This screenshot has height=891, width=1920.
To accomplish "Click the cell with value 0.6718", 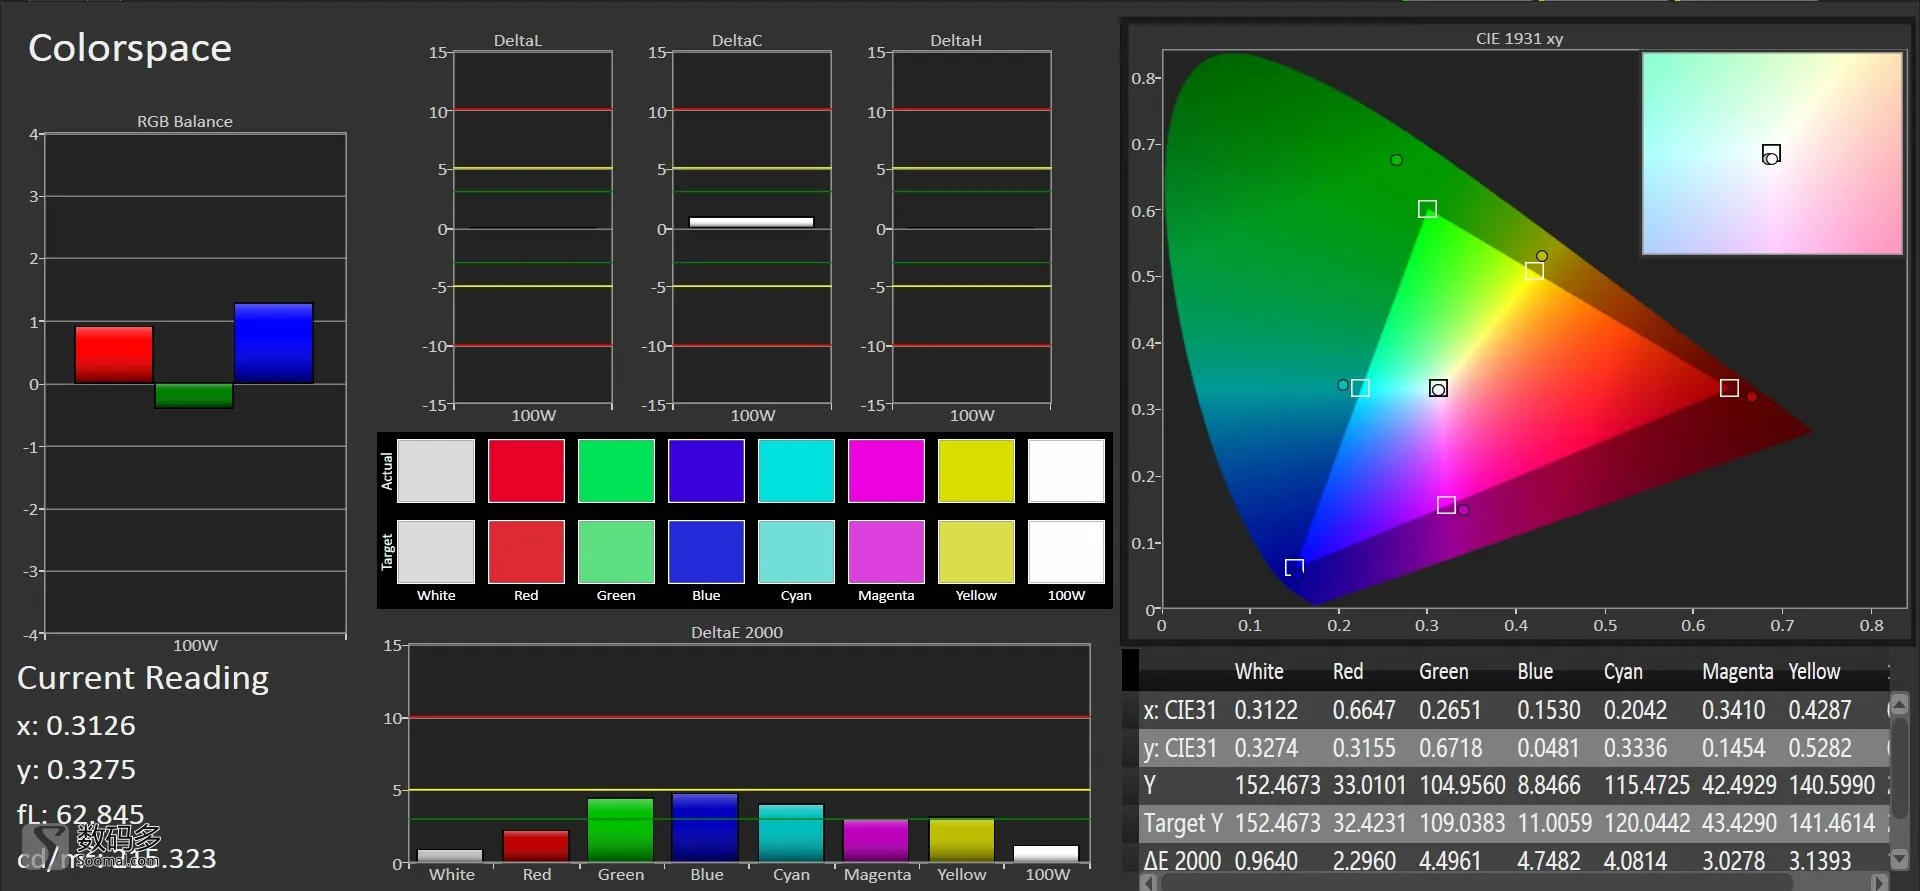I will (1451, 748).
